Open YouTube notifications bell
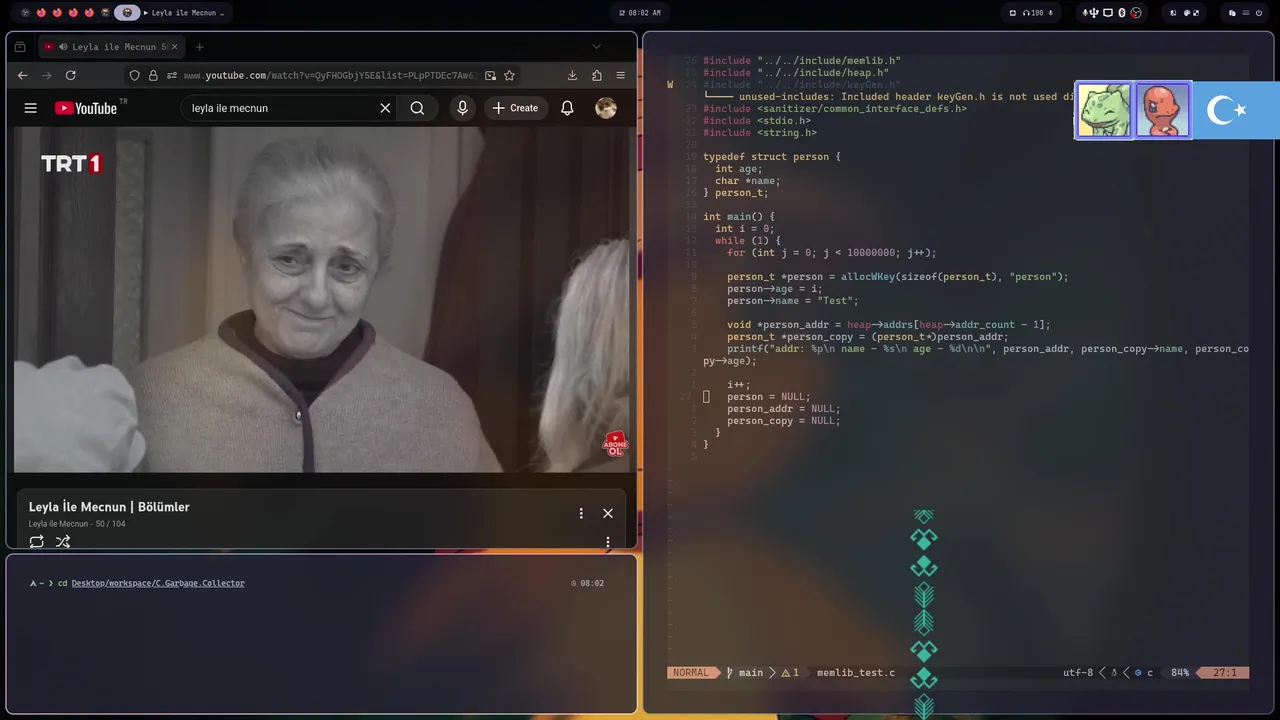Viewport: 1280px width, 720px height. [x=567, y=108]
